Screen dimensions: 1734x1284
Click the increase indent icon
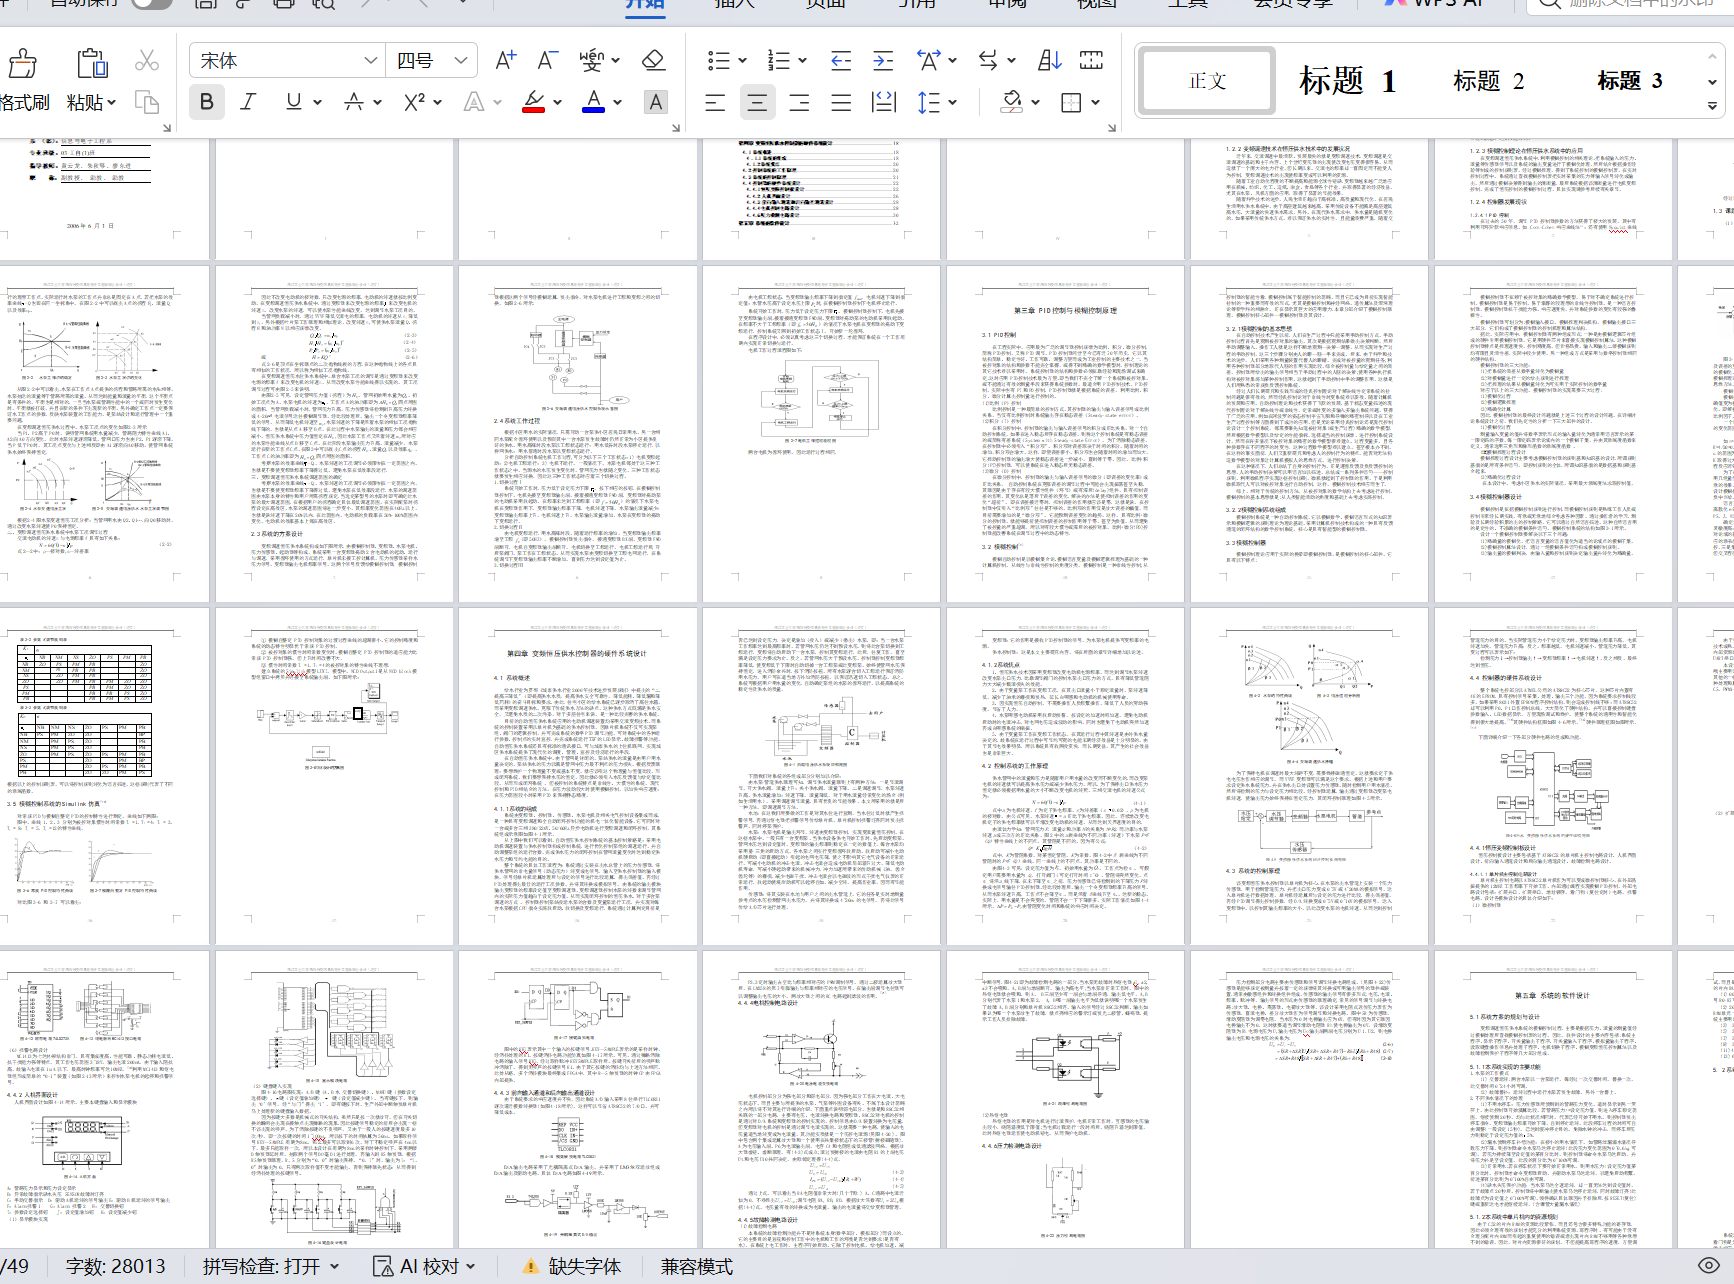tap(883, 61)
